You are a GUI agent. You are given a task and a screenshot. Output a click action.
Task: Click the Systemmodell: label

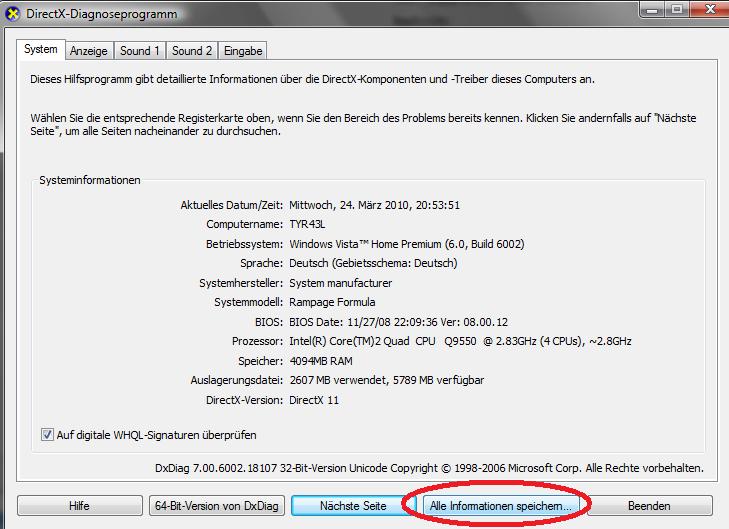248,302
